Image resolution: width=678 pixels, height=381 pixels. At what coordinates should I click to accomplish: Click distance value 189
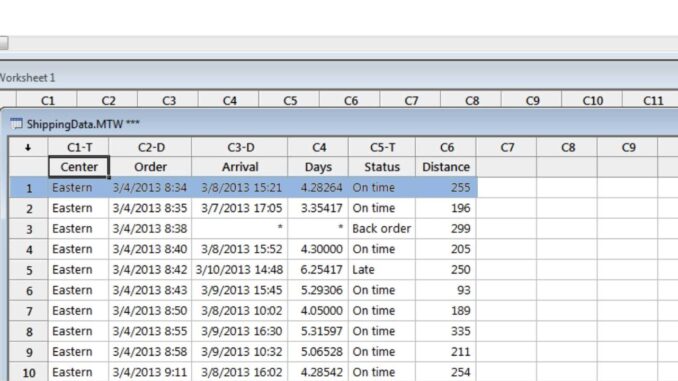click(x=446, y=311)
